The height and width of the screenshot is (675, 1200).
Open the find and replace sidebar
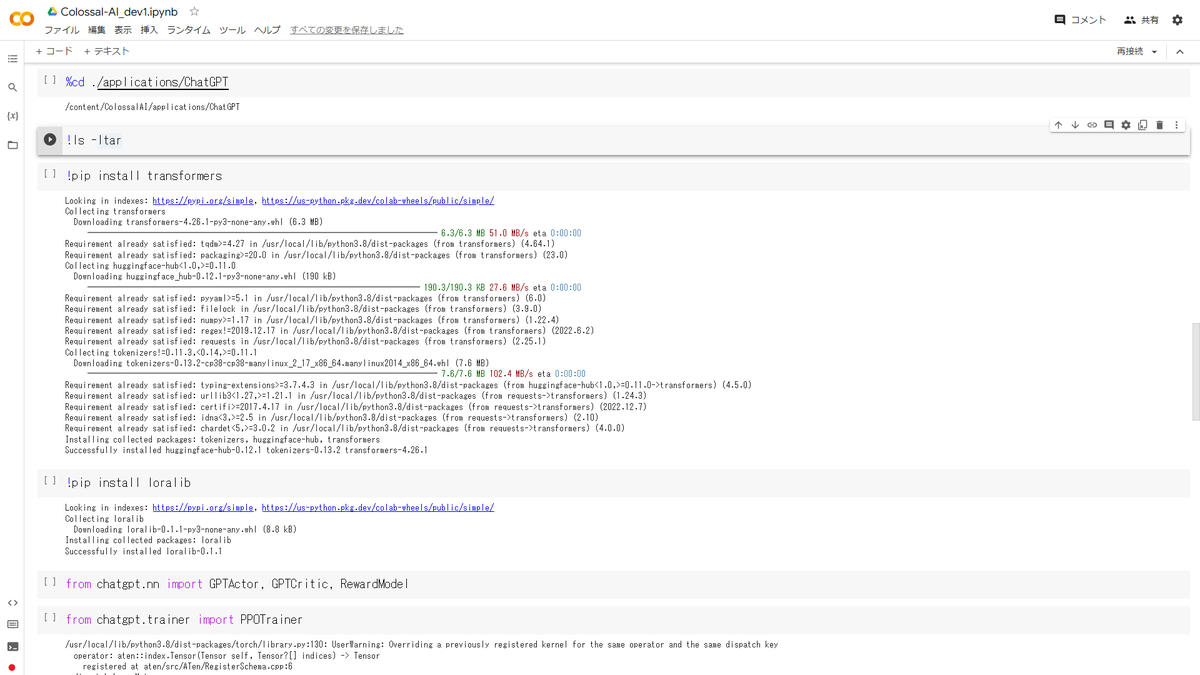pyautogui.click(x=12, y=88)
